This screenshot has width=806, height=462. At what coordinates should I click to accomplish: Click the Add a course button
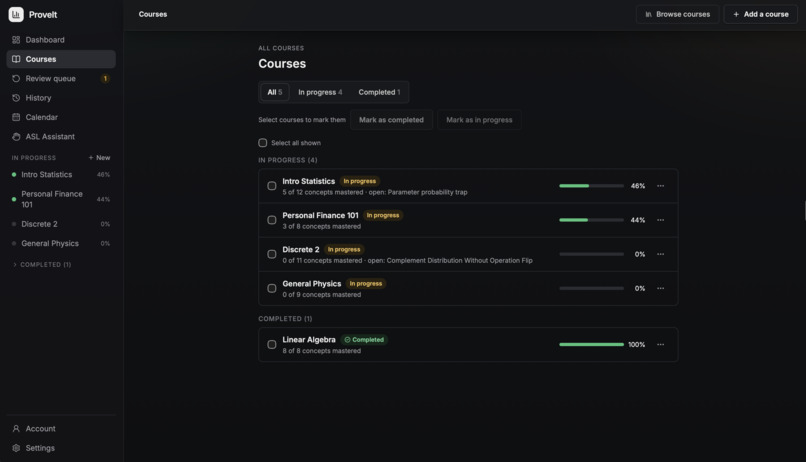tap(761, 14)
